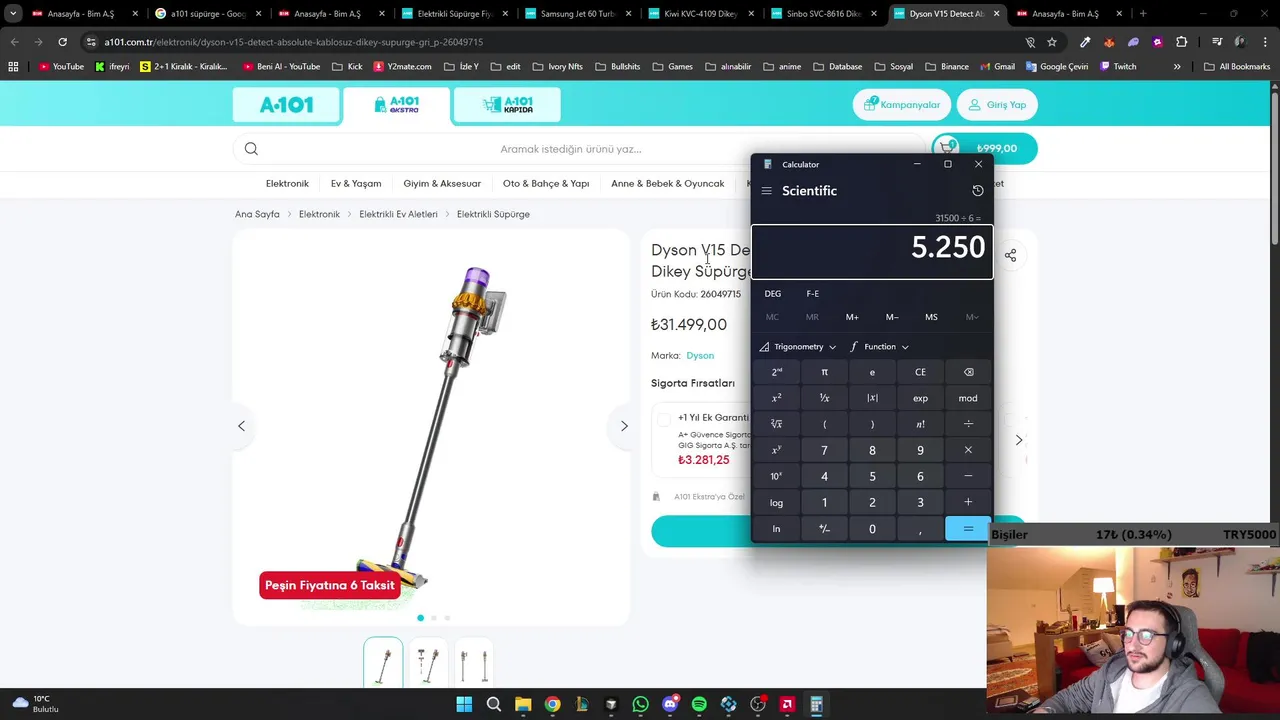Show next insurance offer with right arrow
Screen dimensions: 1280x720
(1019, 440)
